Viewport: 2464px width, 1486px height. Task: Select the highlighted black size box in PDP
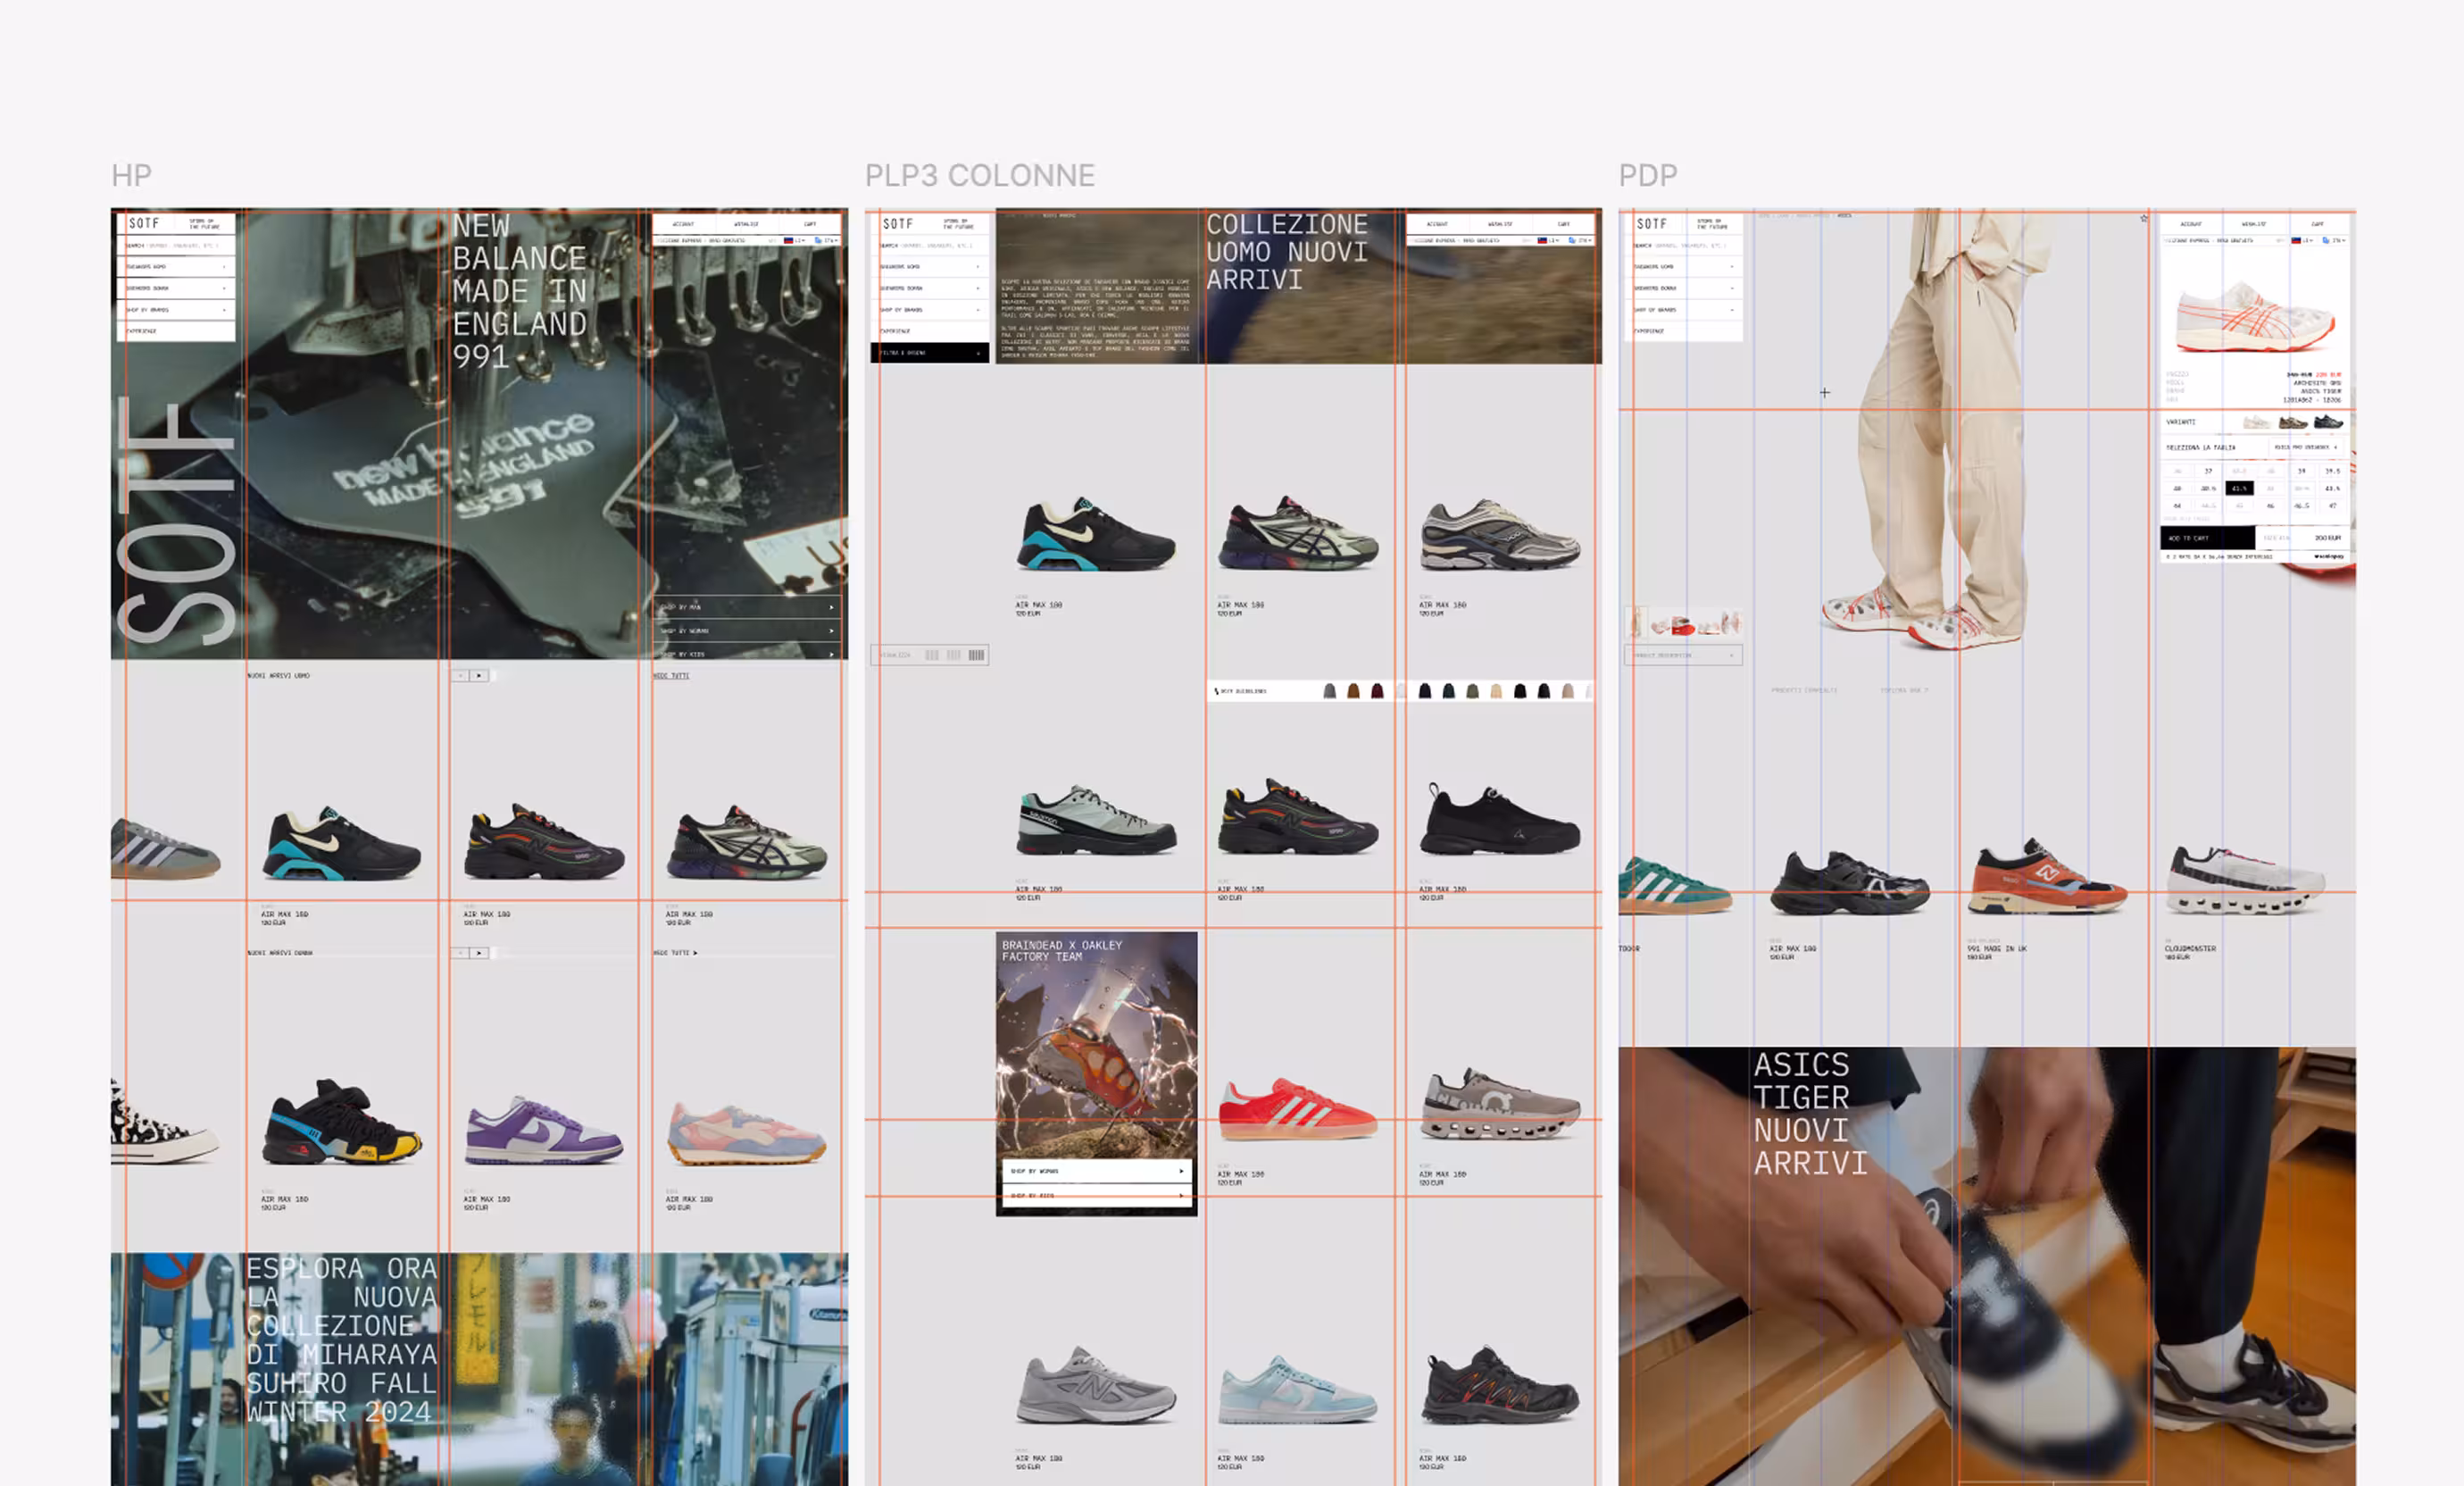(x=2239, y=488)
